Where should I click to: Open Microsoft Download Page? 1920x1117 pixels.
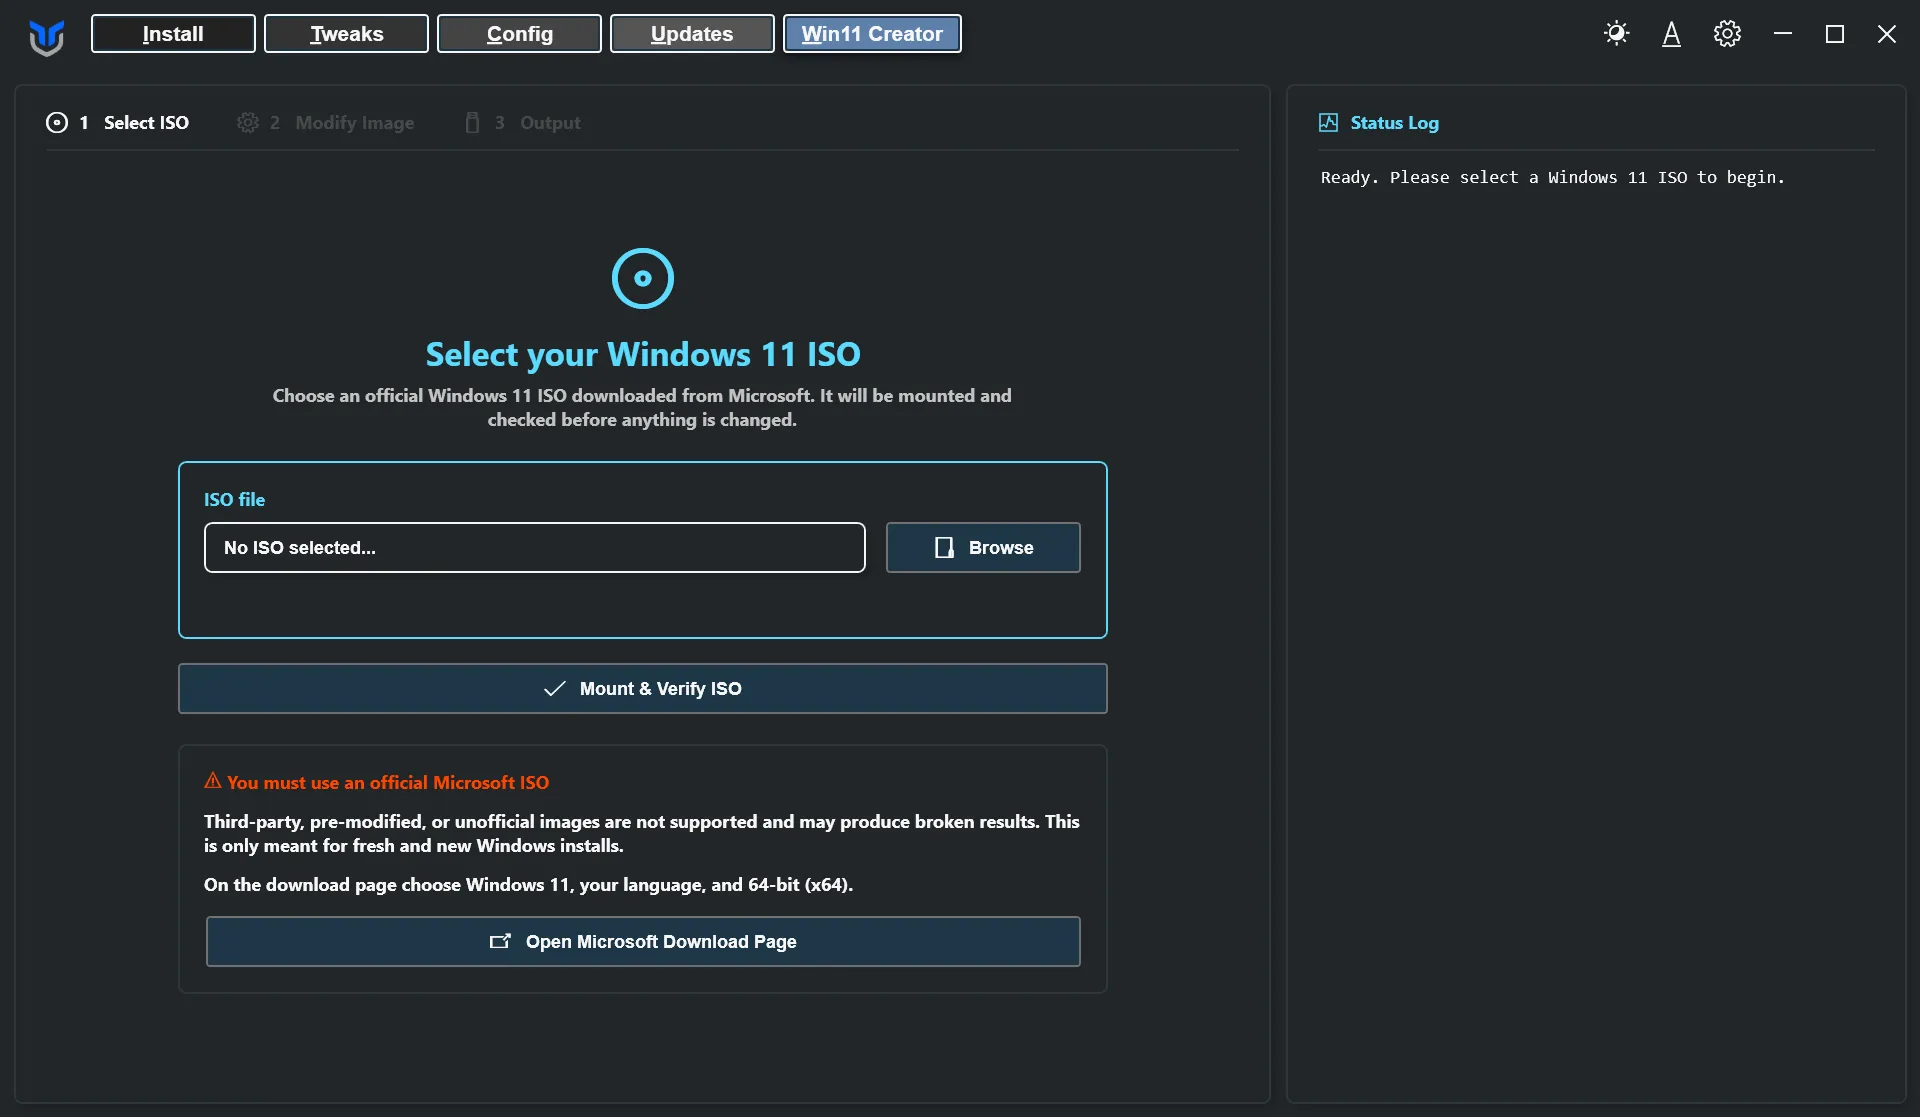643,941
